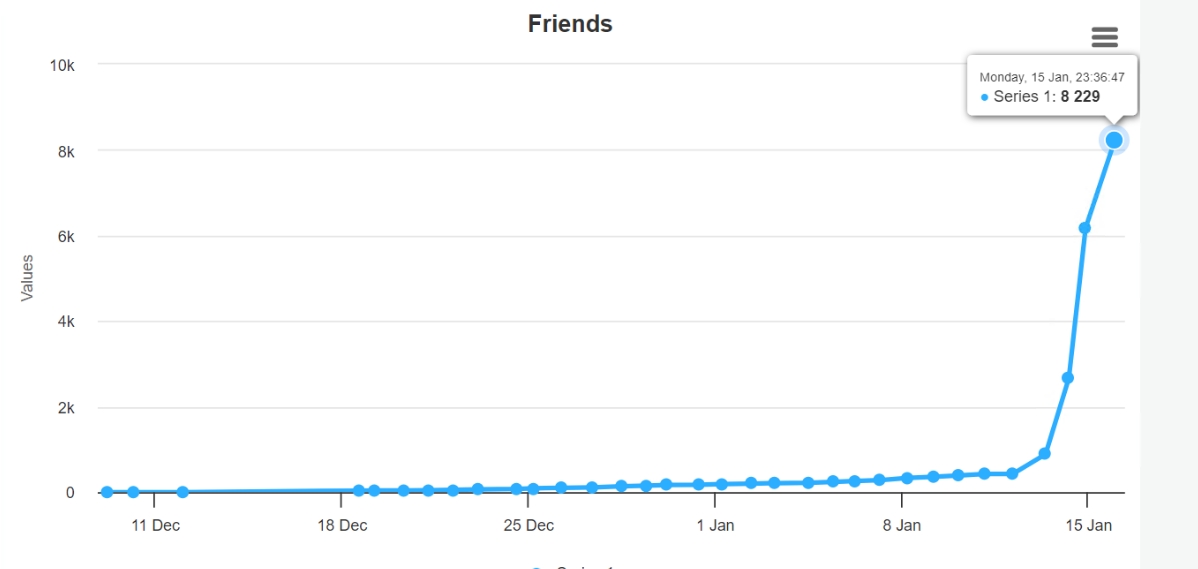
Task: Click the "25 Dec" date label
Action: [x=528, y=525]
